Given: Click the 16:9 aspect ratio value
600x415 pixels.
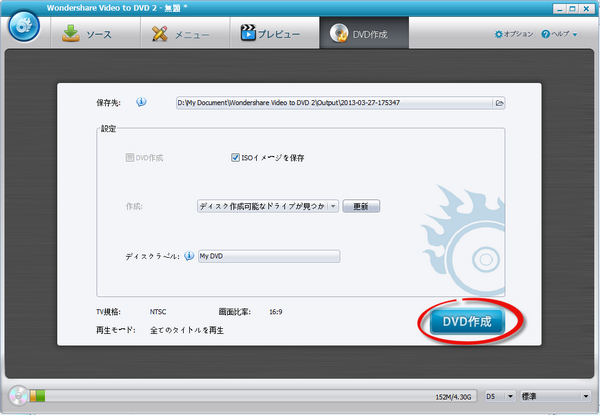Looking at the screenshot, I should 276,312.
